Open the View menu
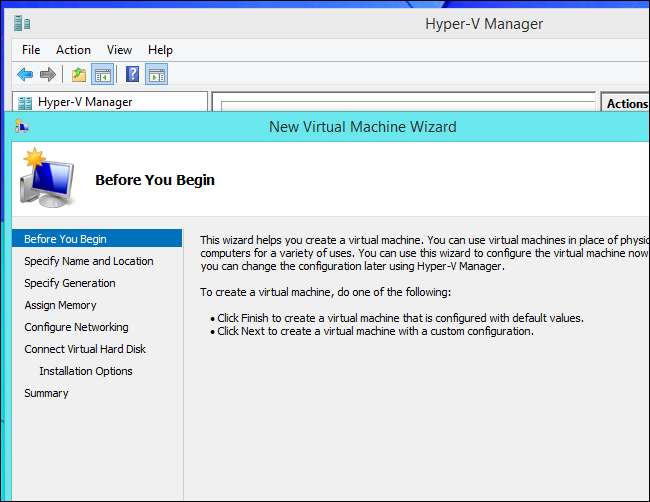 tap(119, 50)
